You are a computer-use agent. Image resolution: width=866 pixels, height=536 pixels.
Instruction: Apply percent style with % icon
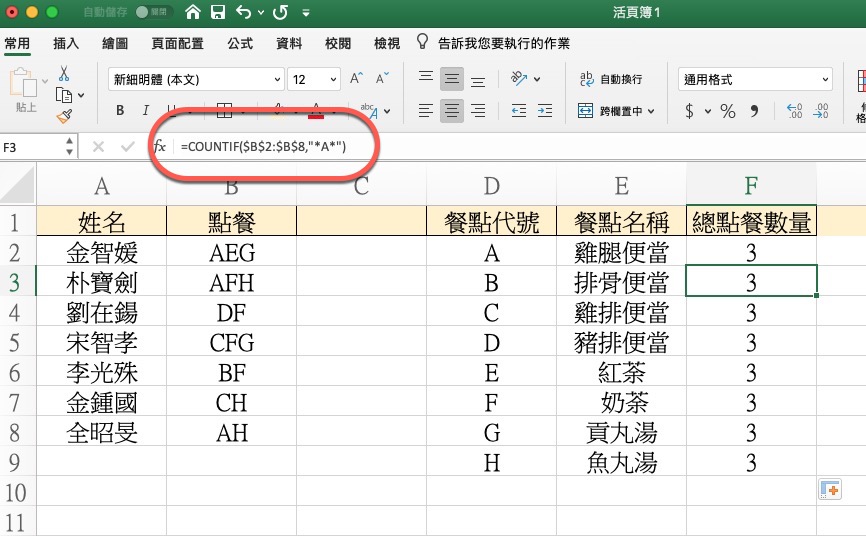coord(727,111)
